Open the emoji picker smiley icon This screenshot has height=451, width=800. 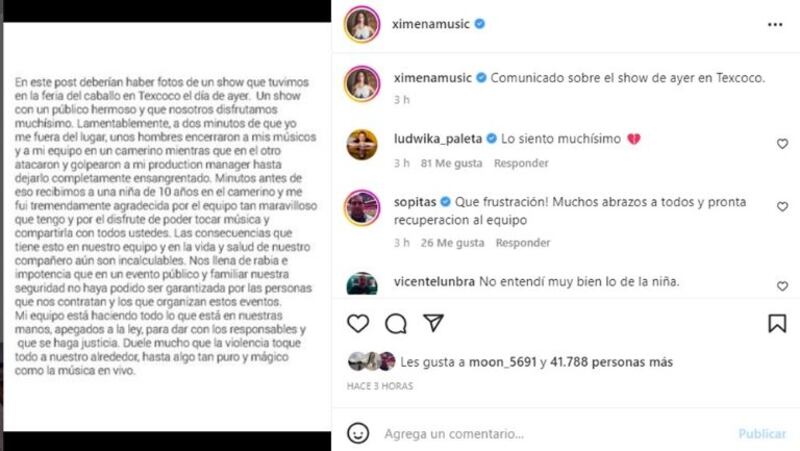coord(358,433)
